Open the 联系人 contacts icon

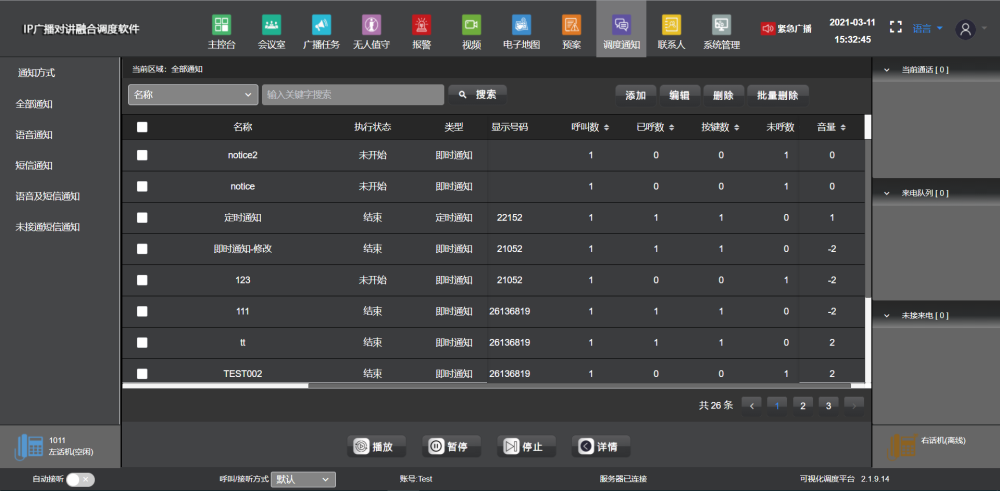(x=672, y=25)
